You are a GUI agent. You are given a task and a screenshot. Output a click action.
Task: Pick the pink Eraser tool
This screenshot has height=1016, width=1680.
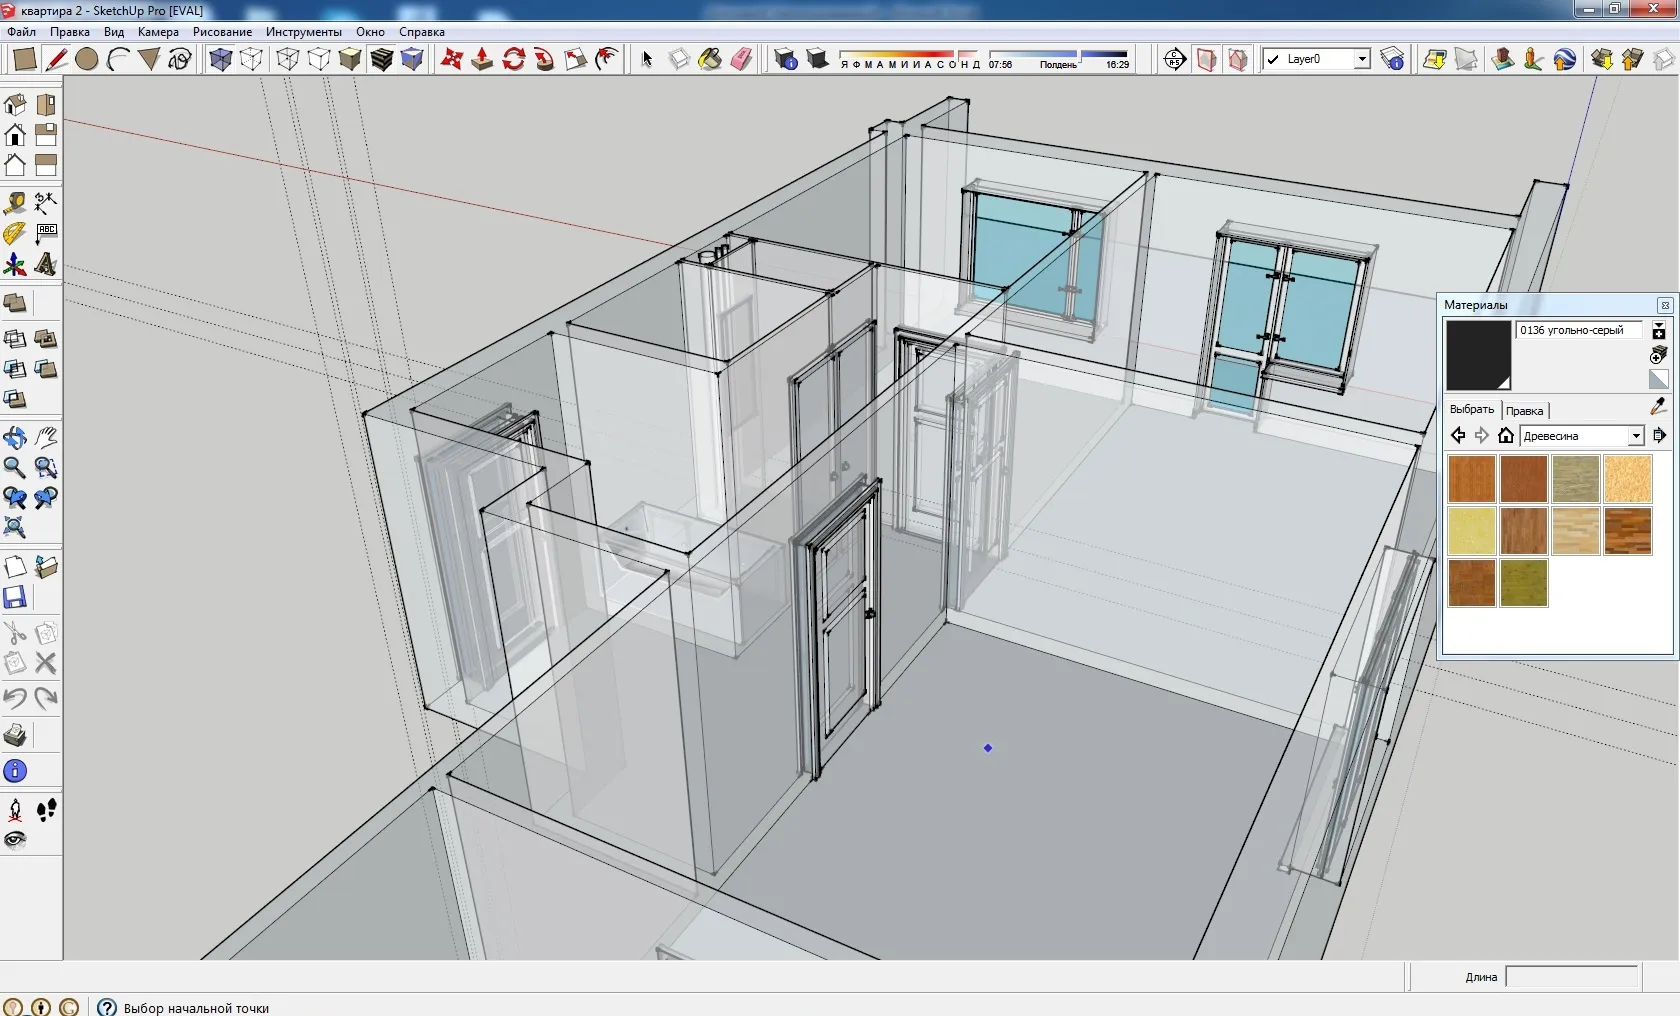point(741,60)
